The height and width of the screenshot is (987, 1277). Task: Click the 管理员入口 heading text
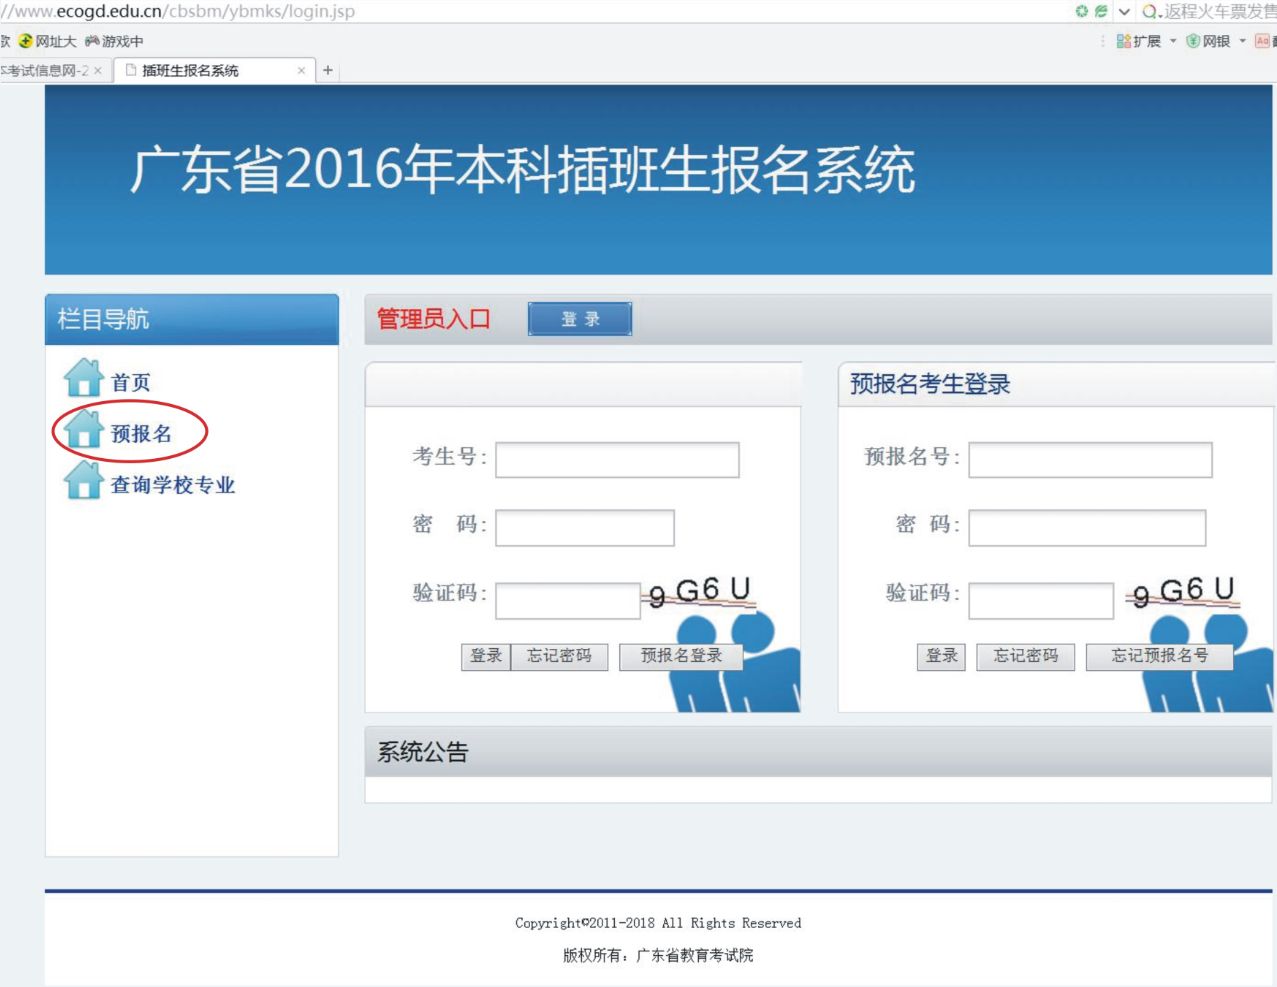(434, 319)
